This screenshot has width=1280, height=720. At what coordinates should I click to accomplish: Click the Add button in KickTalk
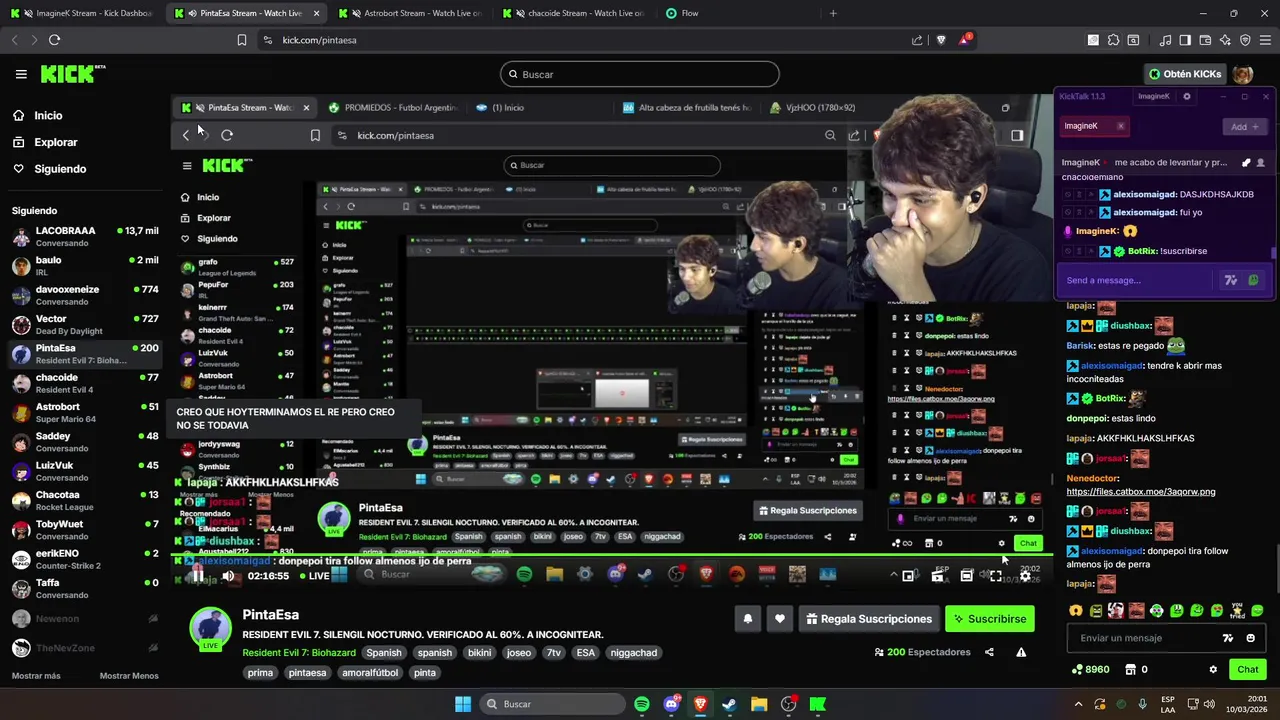[x=1245, y=127]
